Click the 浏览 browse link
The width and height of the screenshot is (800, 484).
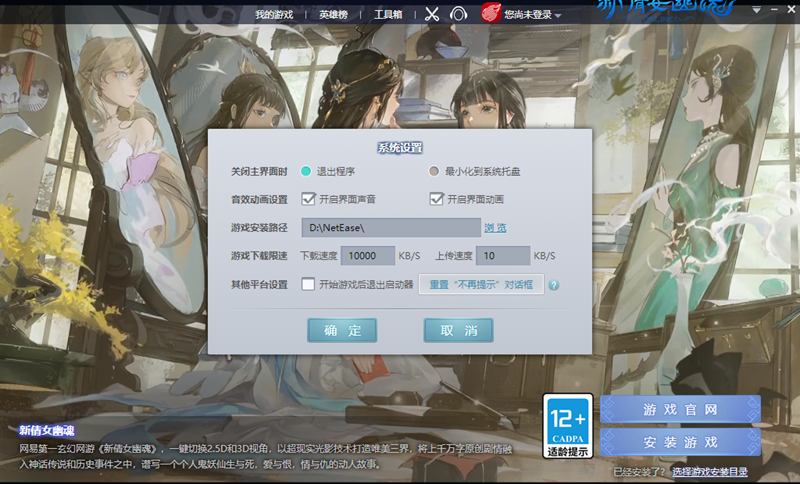[x=495, y=228]
